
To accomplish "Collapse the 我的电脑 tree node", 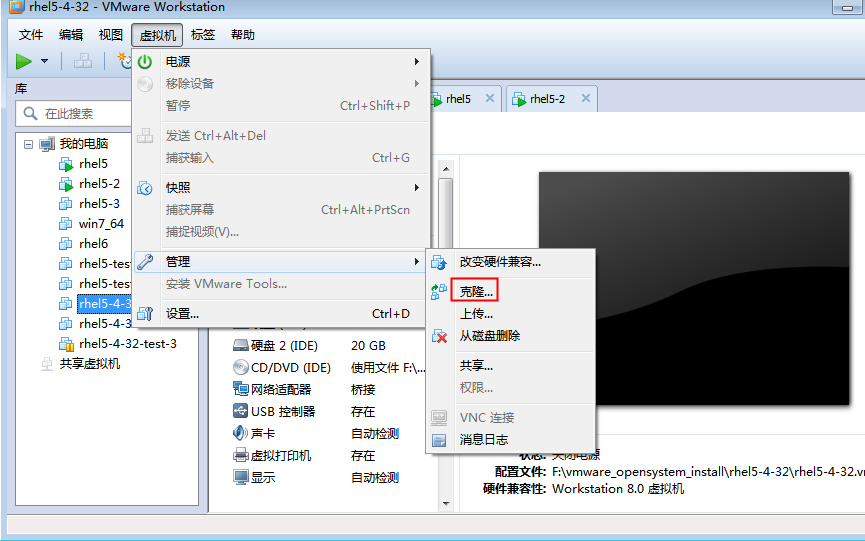I will (28, 144).
